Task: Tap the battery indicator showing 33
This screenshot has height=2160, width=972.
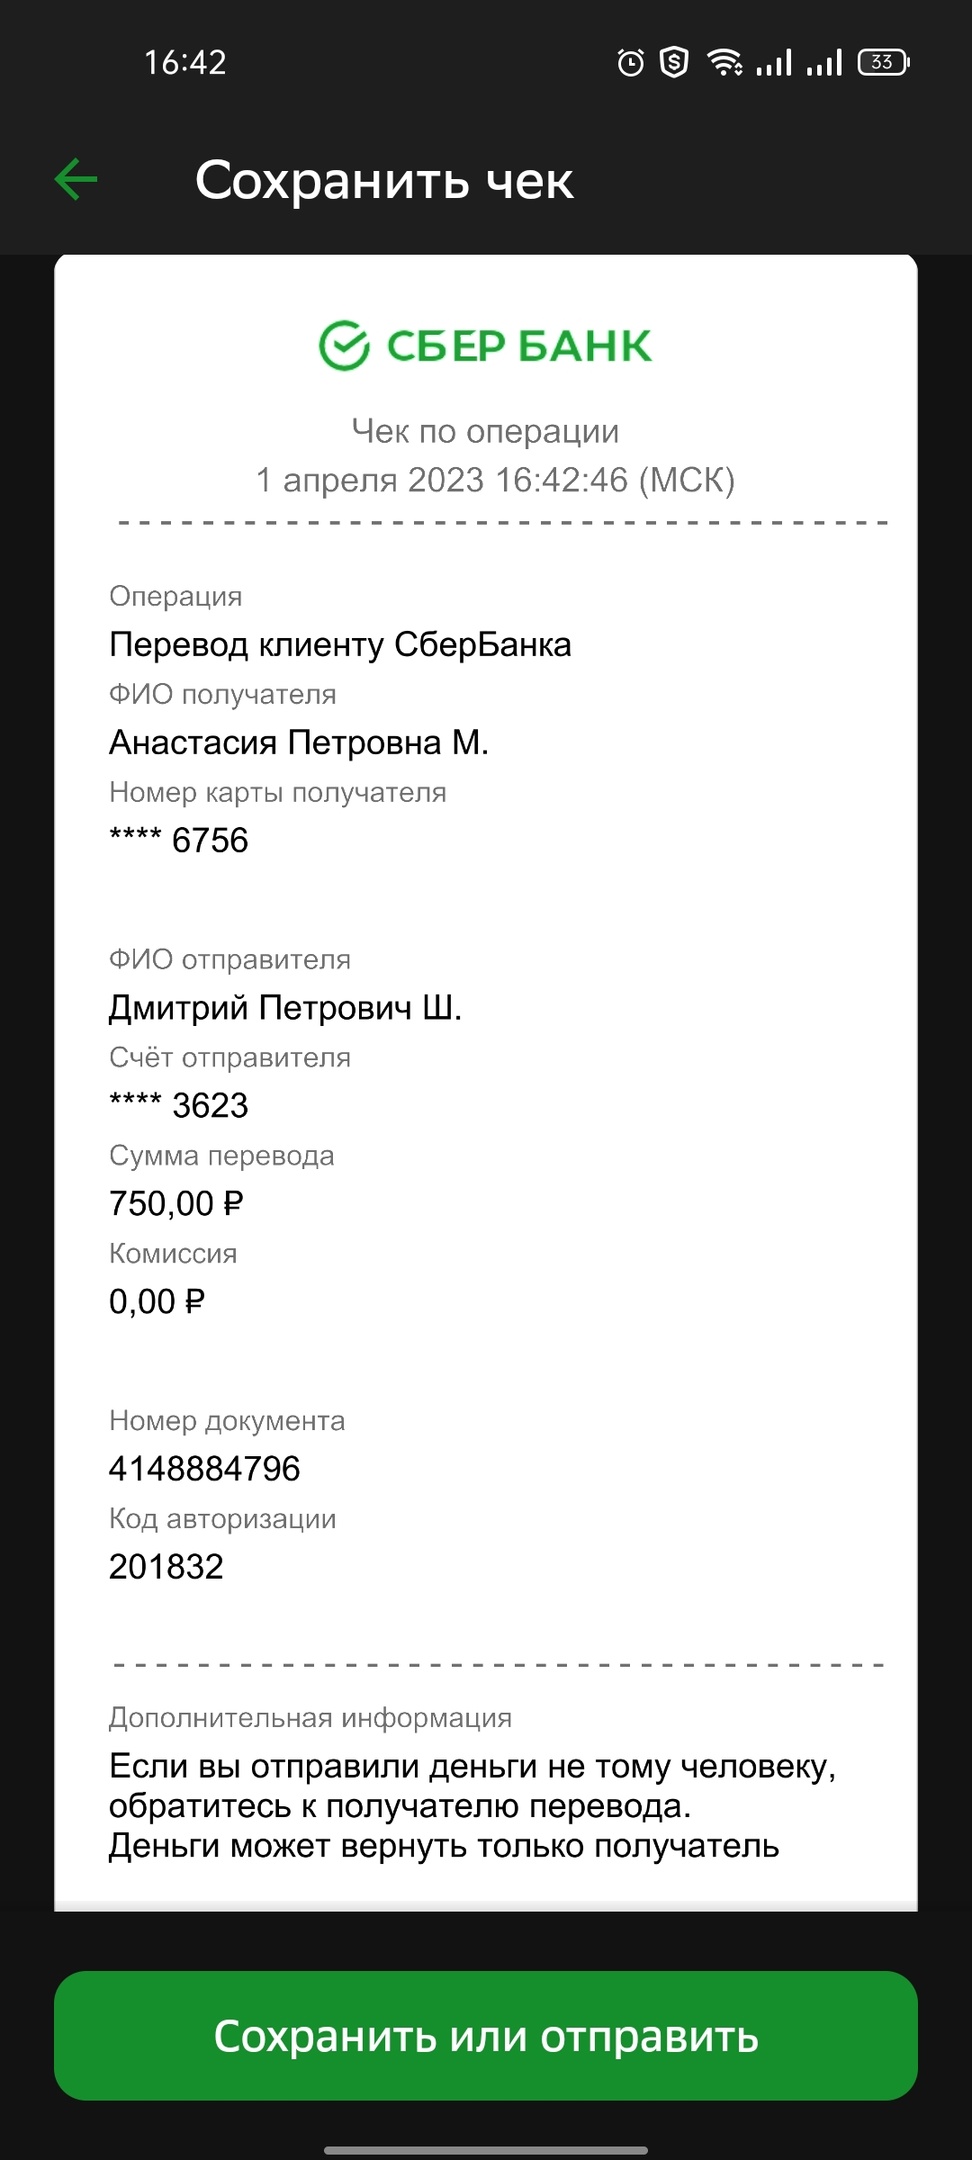Action: pos(883,62)
